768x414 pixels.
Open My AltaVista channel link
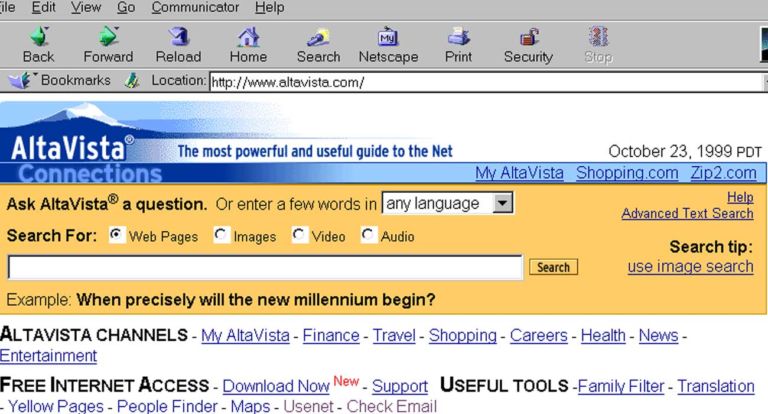(245, 336)
